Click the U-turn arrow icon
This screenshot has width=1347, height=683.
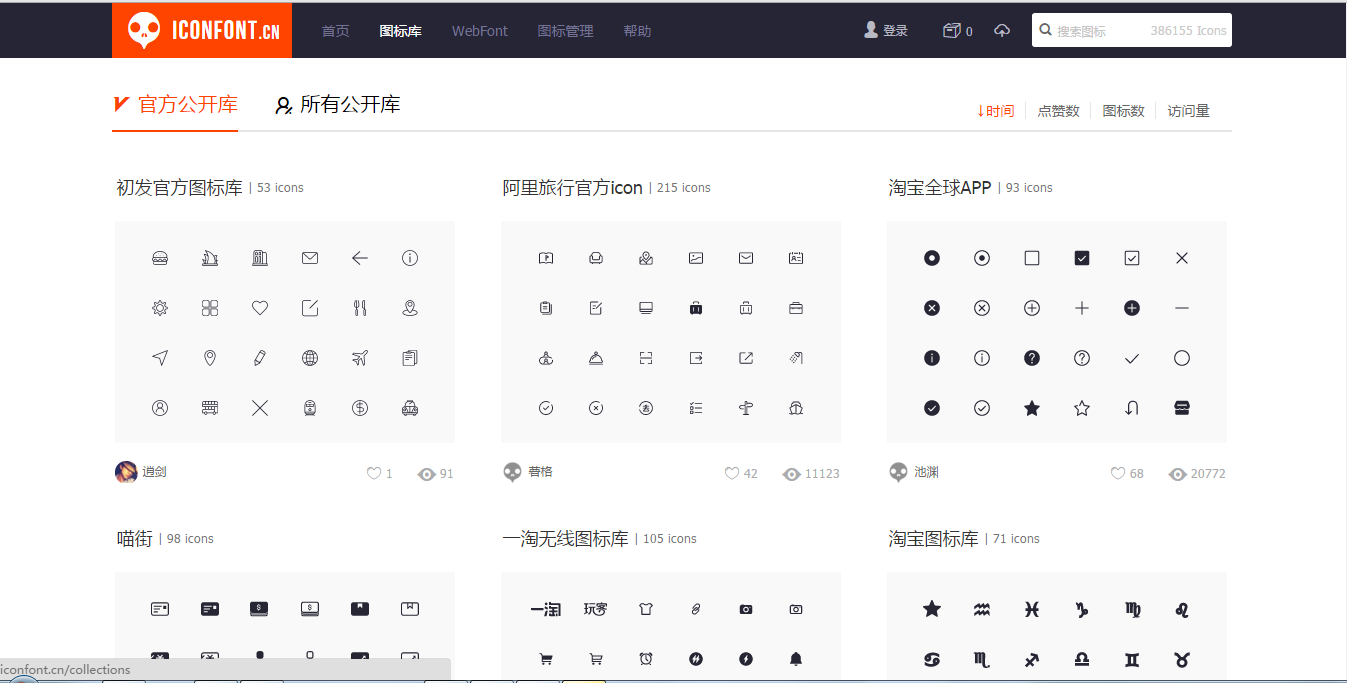[x=1132, y=408]
